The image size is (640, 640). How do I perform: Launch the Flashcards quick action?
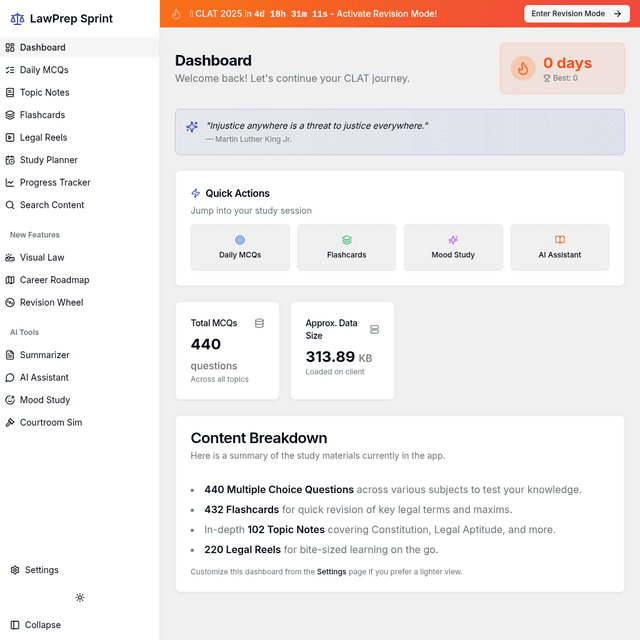click(346, 247)
